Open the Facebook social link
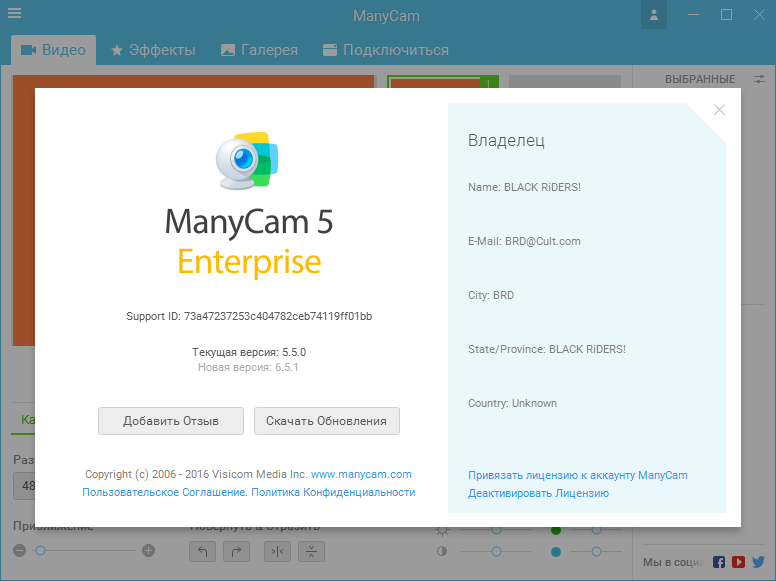The height and width of the screenshot is (581, 776). click(719, 562)
